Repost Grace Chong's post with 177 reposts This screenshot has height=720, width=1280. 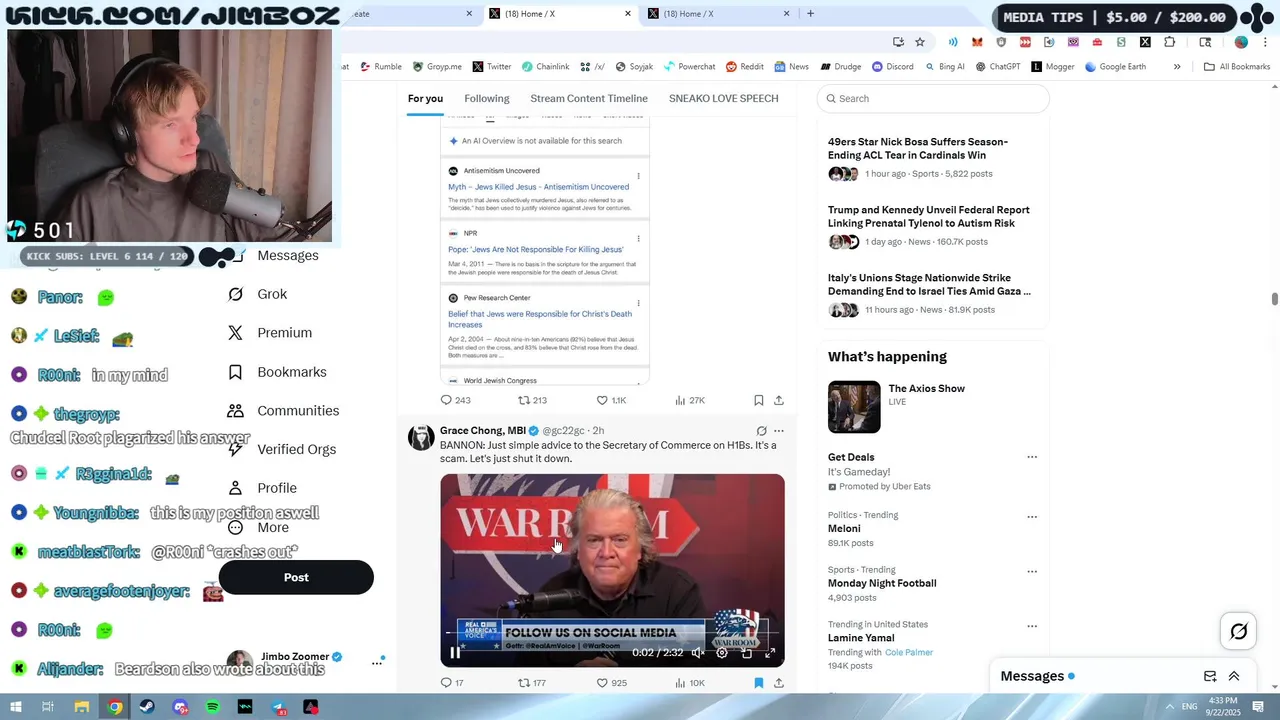click(x=532, y=683)
